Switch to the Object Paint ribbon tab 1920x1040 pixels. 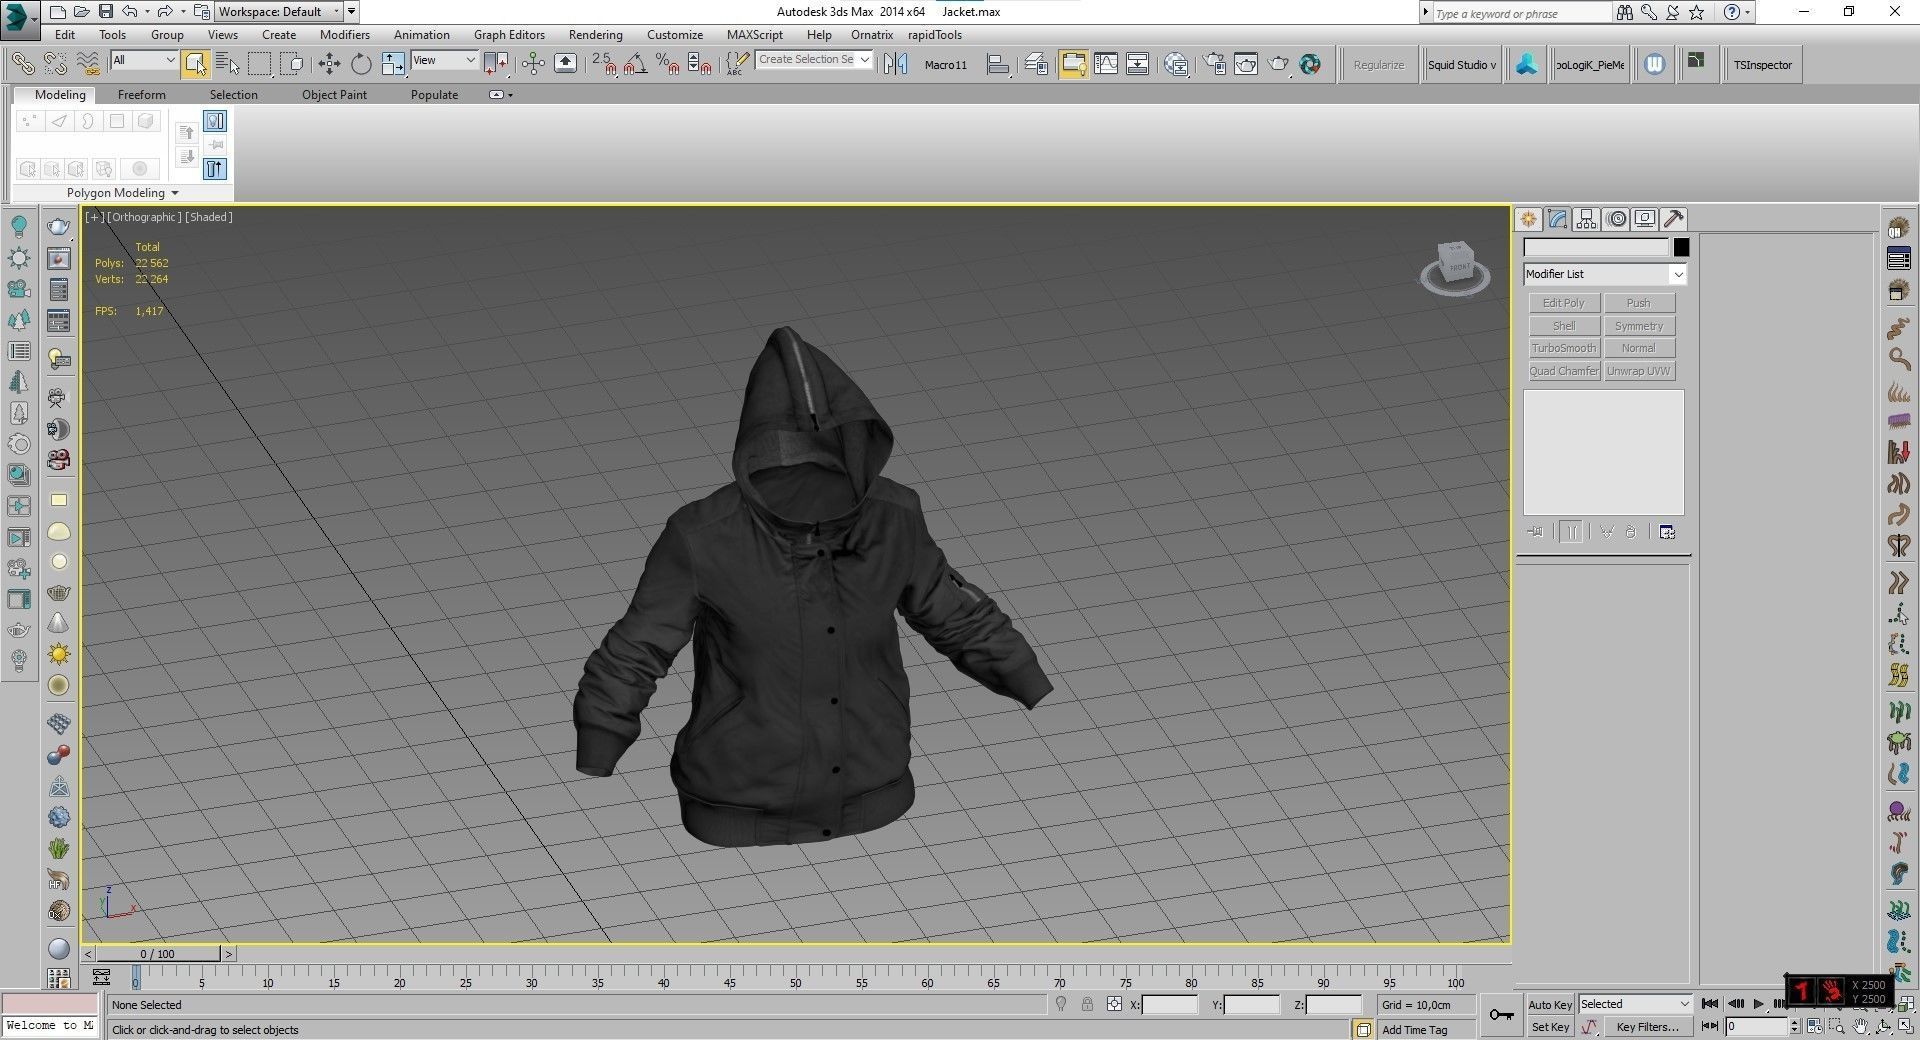334,95
